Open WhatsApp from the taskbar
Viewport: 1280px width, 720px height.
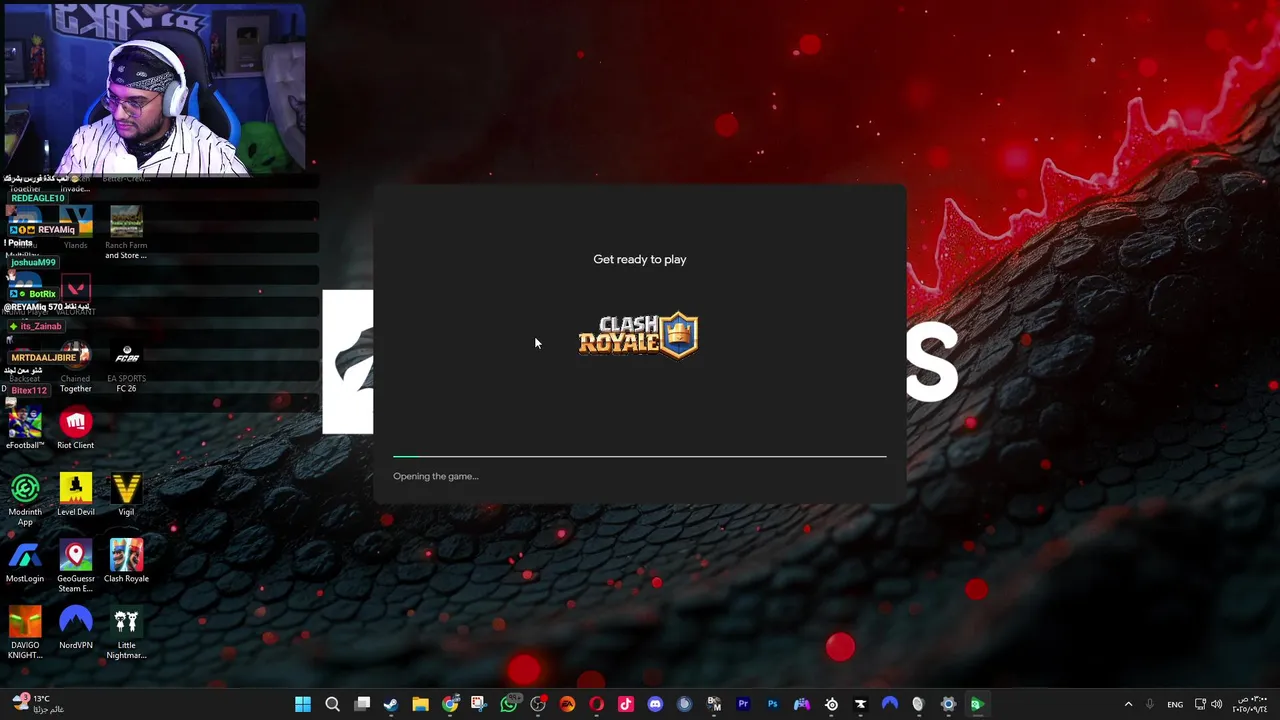point(509,704)
